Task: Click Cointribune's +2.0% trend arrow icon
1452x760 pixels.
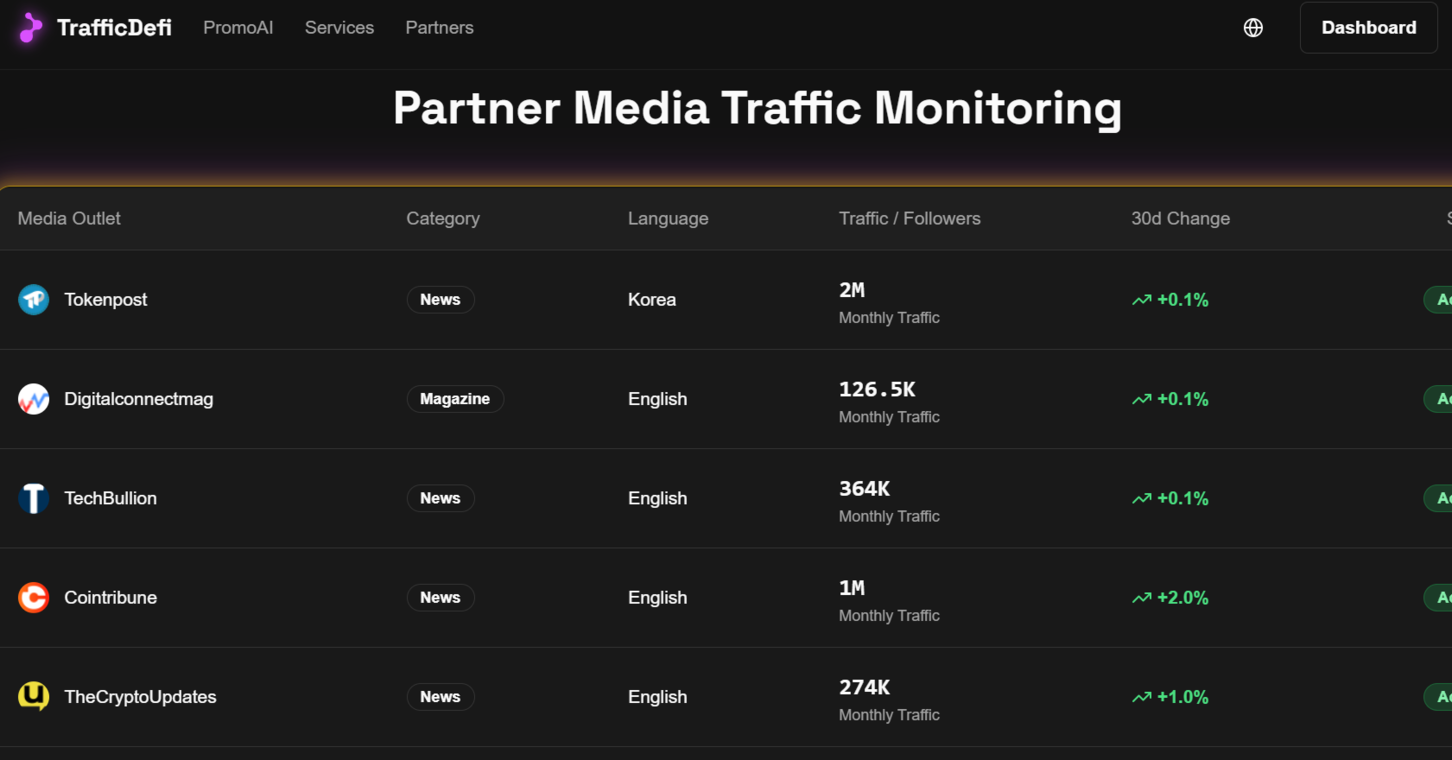Action: (1141, 596)
